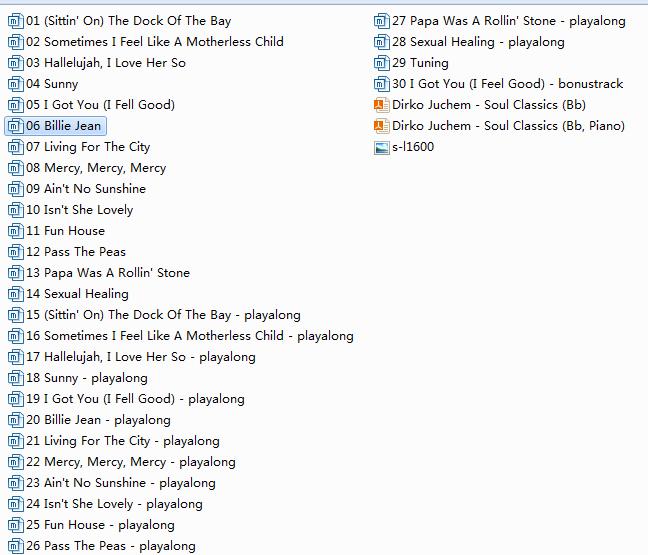Click file name "07 Living For The City"
Viewport: 648px width, 555px height.
[x=88, y=147]
